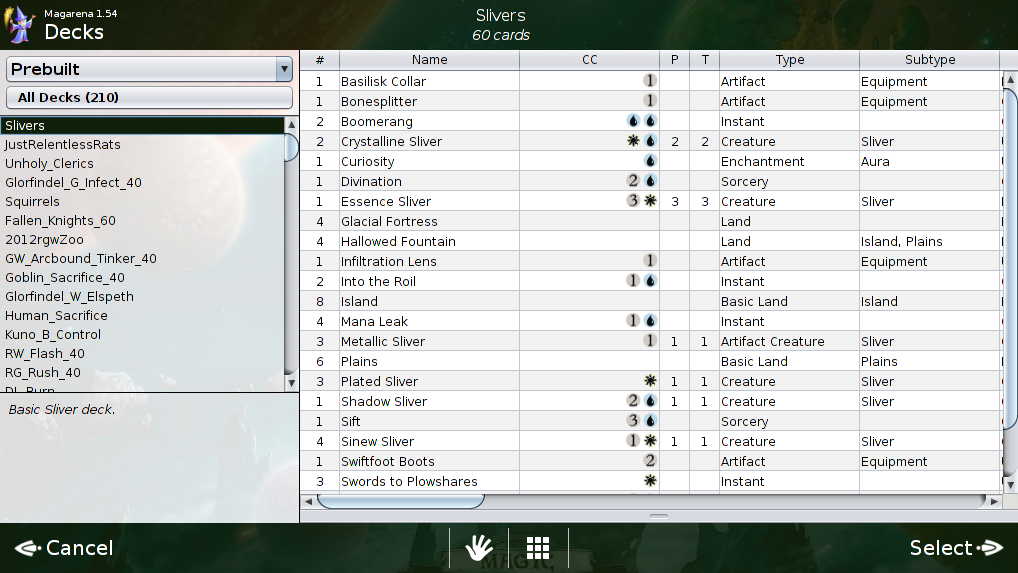Click card table scroll right arrow
Viewport: 1018px width, 573px height.
(x=993, y=501)
